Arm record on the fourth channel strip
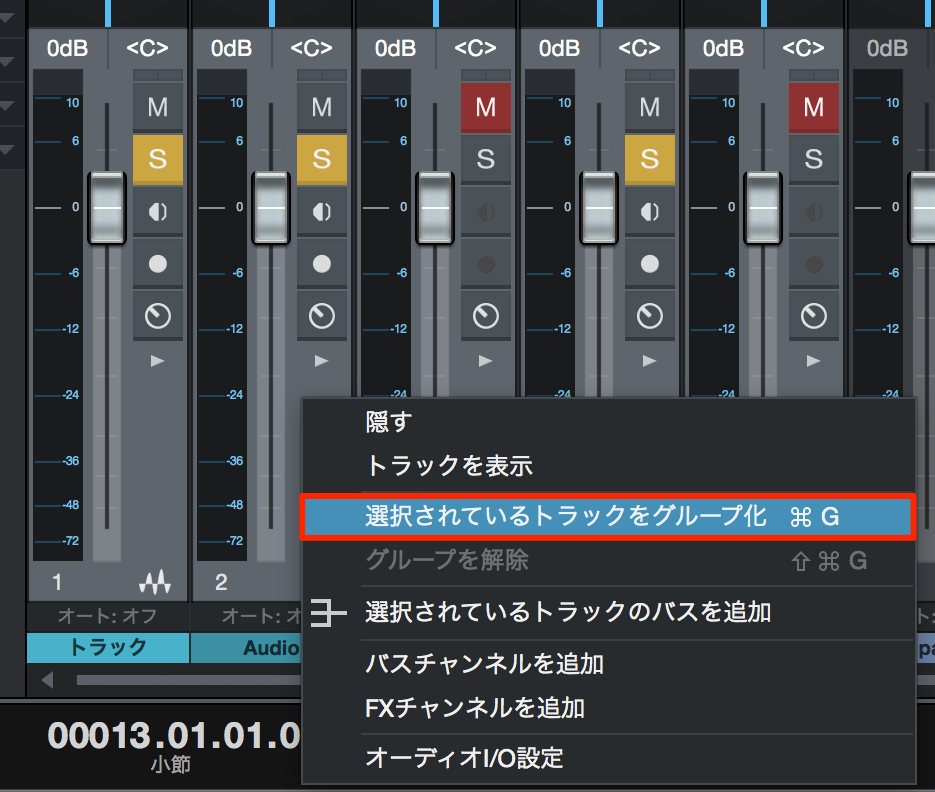Screen dimensions: 935x792 tap(649, 264)
